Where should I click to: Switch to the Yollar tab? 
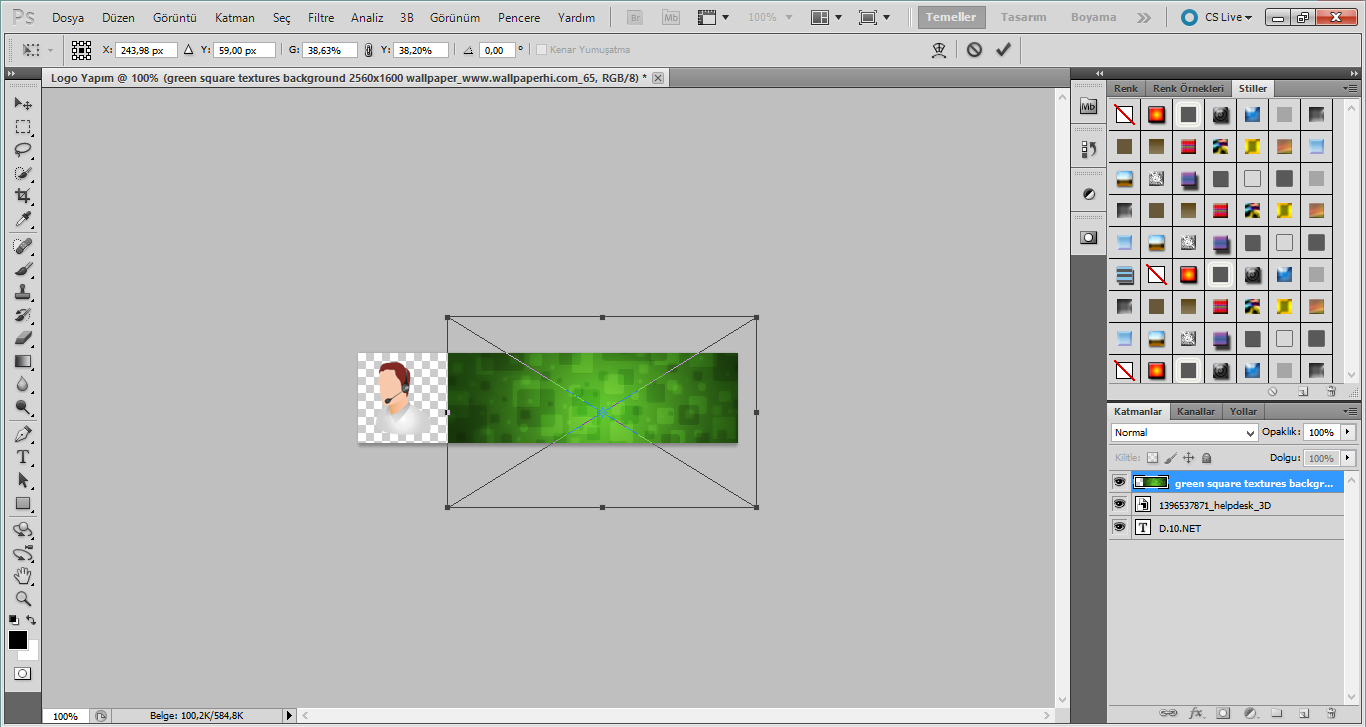(x=1244, y=411)
